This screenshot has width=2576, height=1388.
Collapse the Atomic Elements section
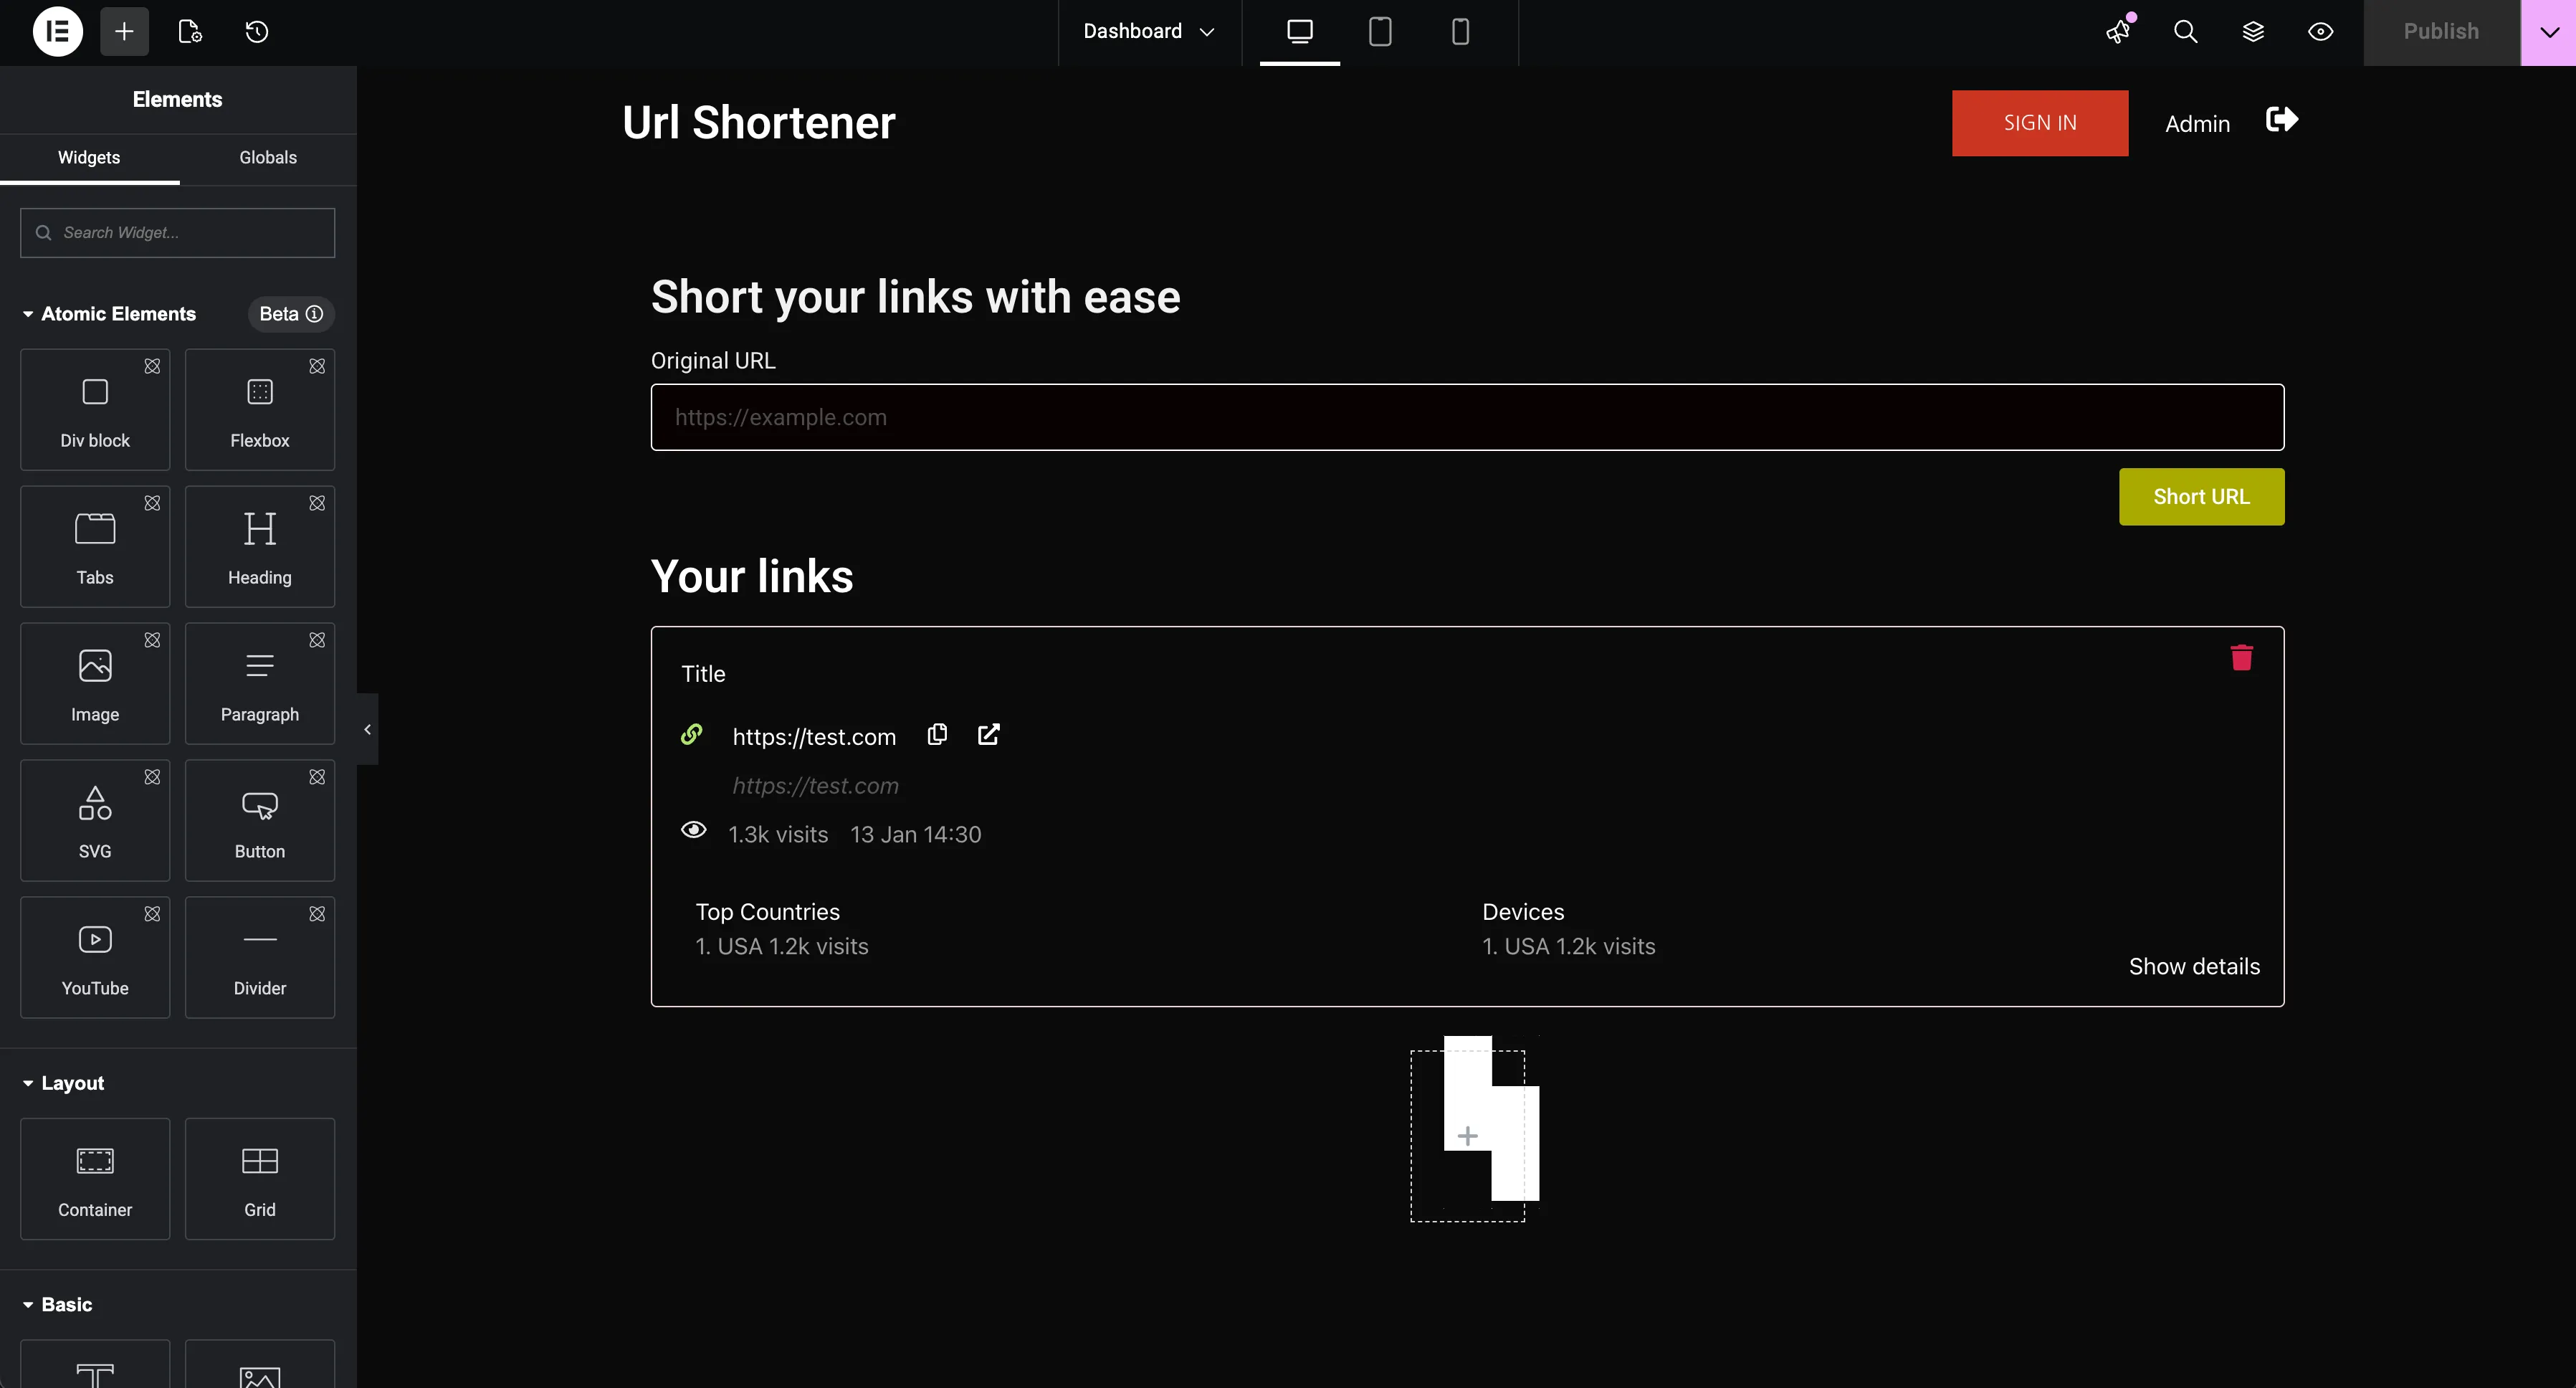click(x=27, y=313)
